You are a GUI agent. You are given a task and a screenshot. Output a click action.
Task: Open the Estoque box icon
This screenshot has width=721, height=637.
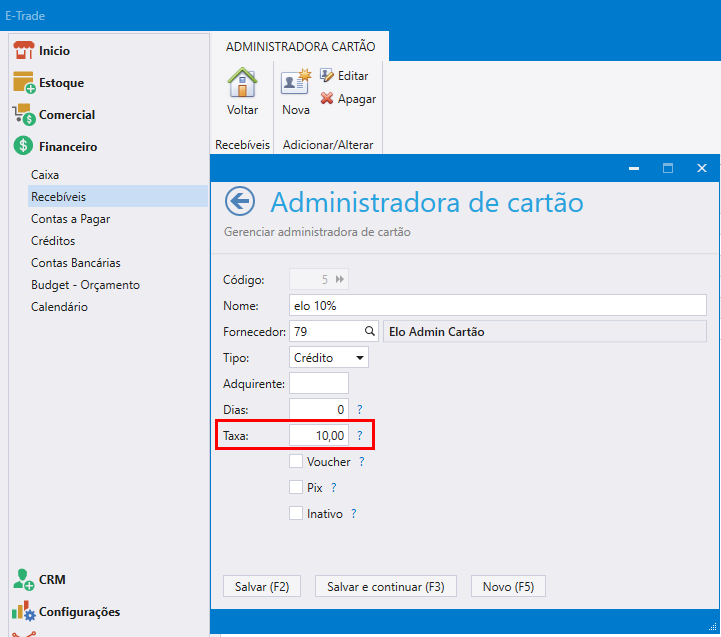pyautogui.click(x=24, y=82)
